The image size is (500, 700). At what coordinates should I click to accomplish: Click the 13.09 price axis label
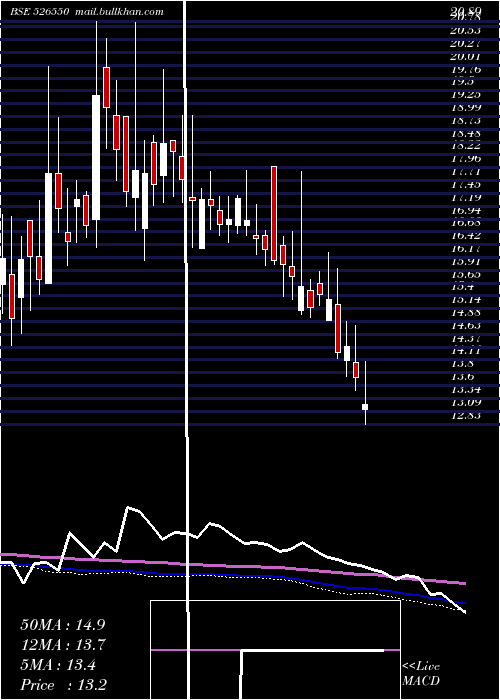click(466, 402)
